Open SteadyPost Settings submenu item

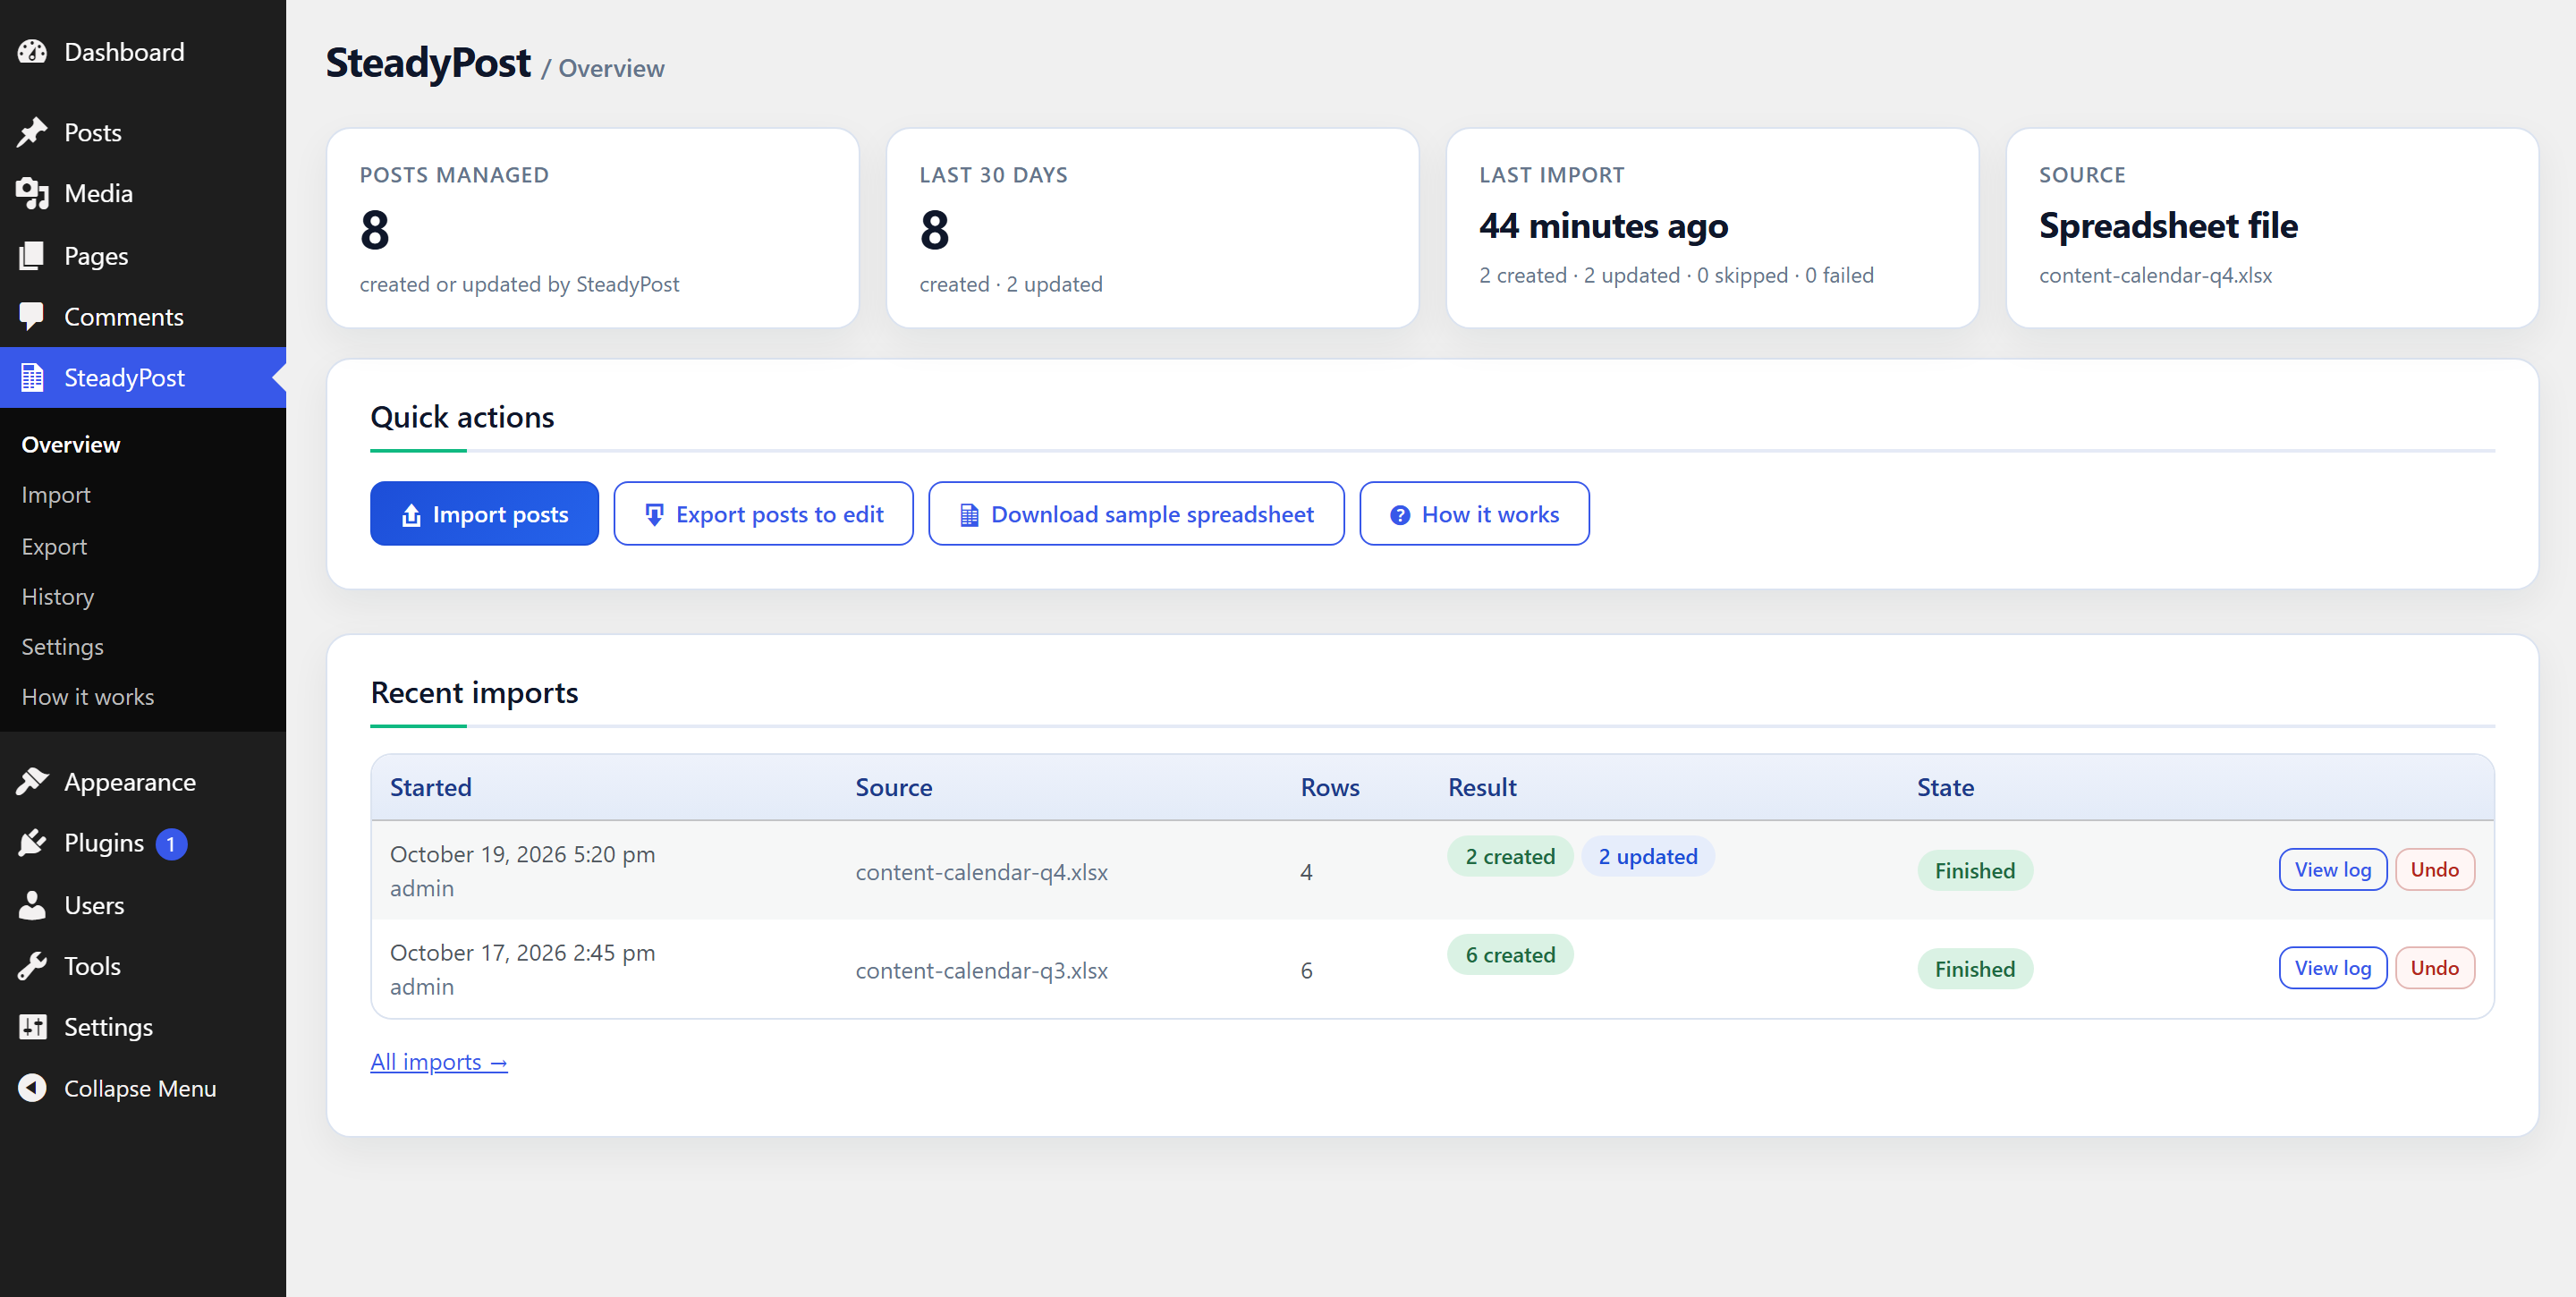pos(63,647)
